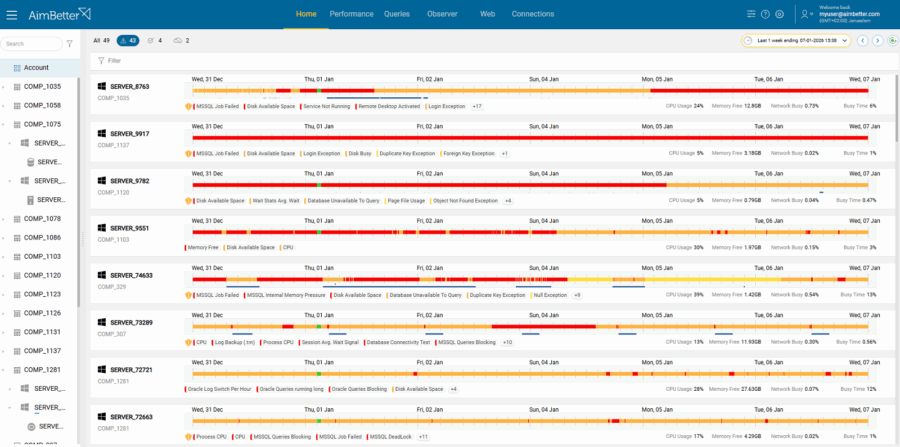Toggle the filter chip showing 4
Image resolution: width=900 pixels, height=447 pixels.
click(154, 40)
